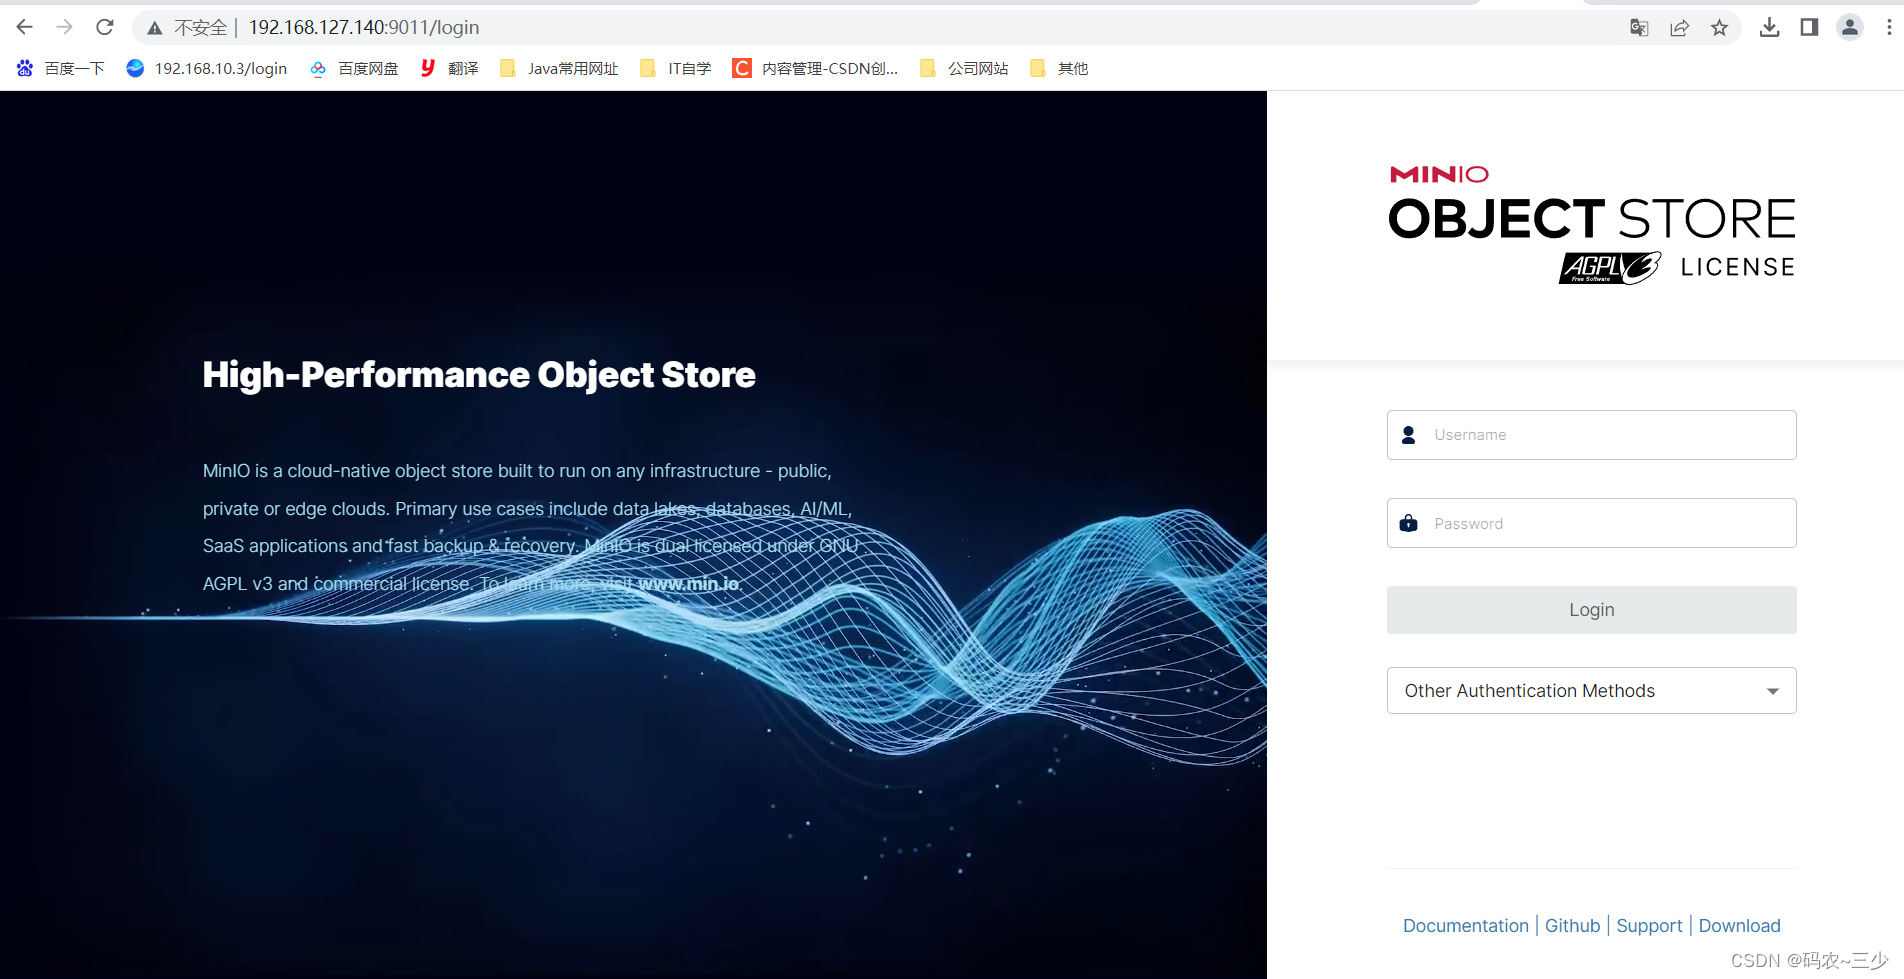
Task: Open the Support link
Action: 1649,926
